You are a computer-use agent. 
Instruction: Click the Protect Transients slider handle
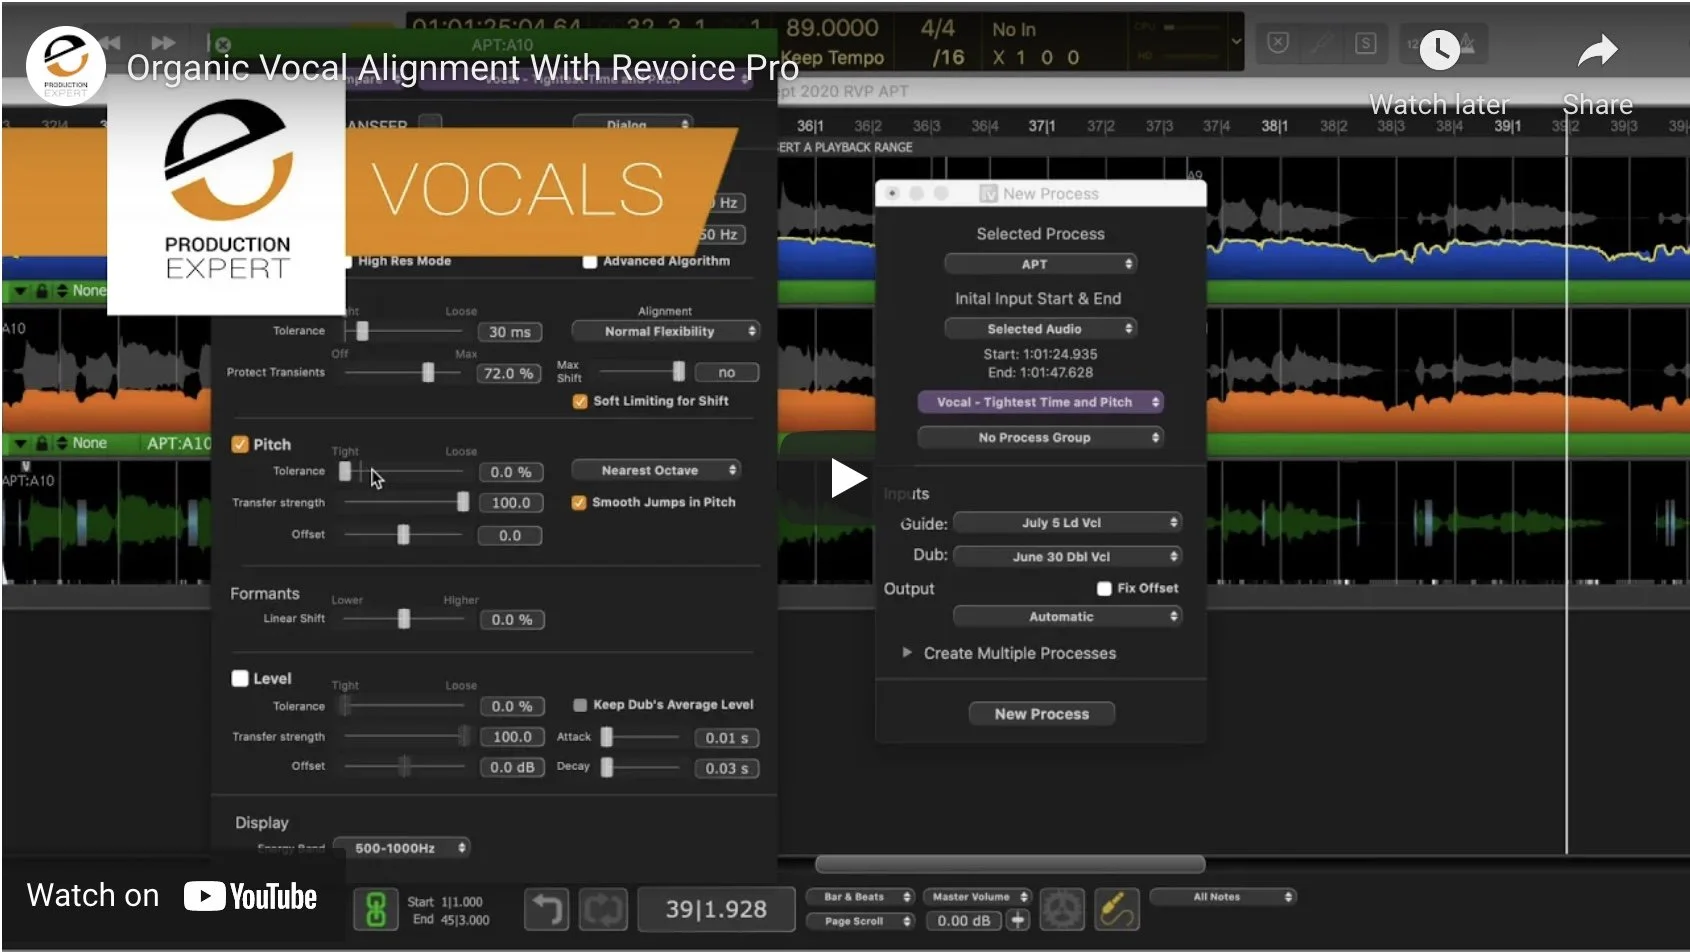click(x=428, y=372)
